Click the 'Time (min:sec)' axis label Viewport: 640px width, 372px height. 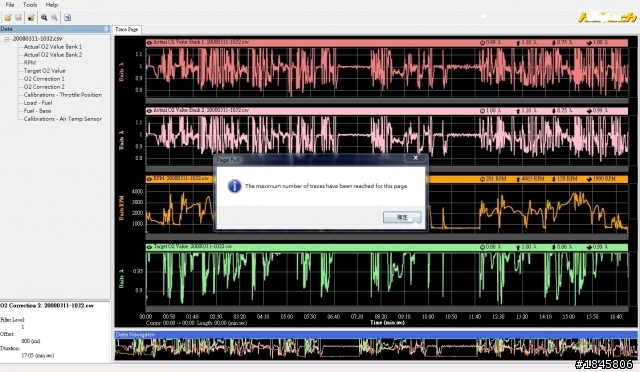pyautogui.click(x=387, y=323)
